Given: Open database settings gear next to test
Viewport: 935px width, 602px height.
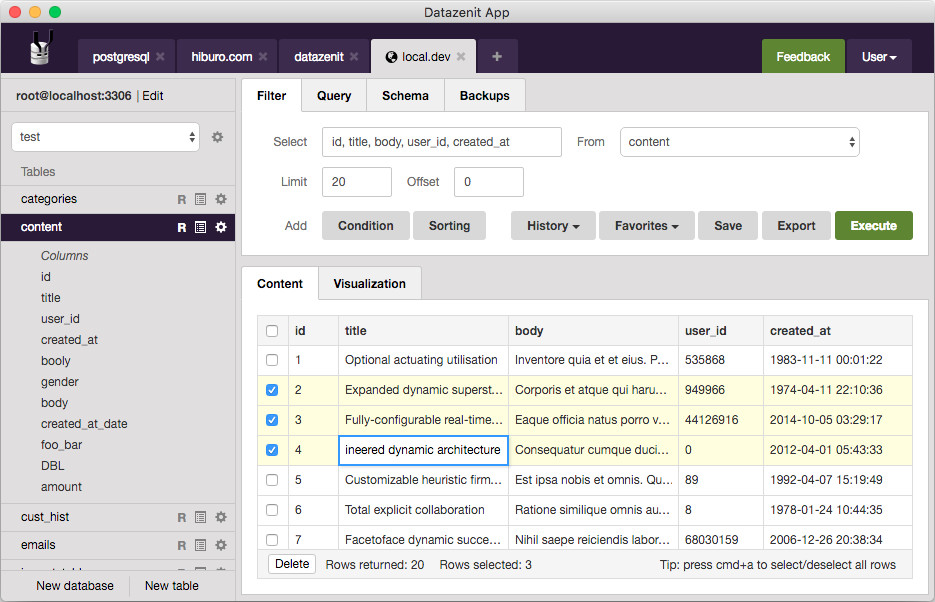Looking at the screenshot, I should 218,137.
